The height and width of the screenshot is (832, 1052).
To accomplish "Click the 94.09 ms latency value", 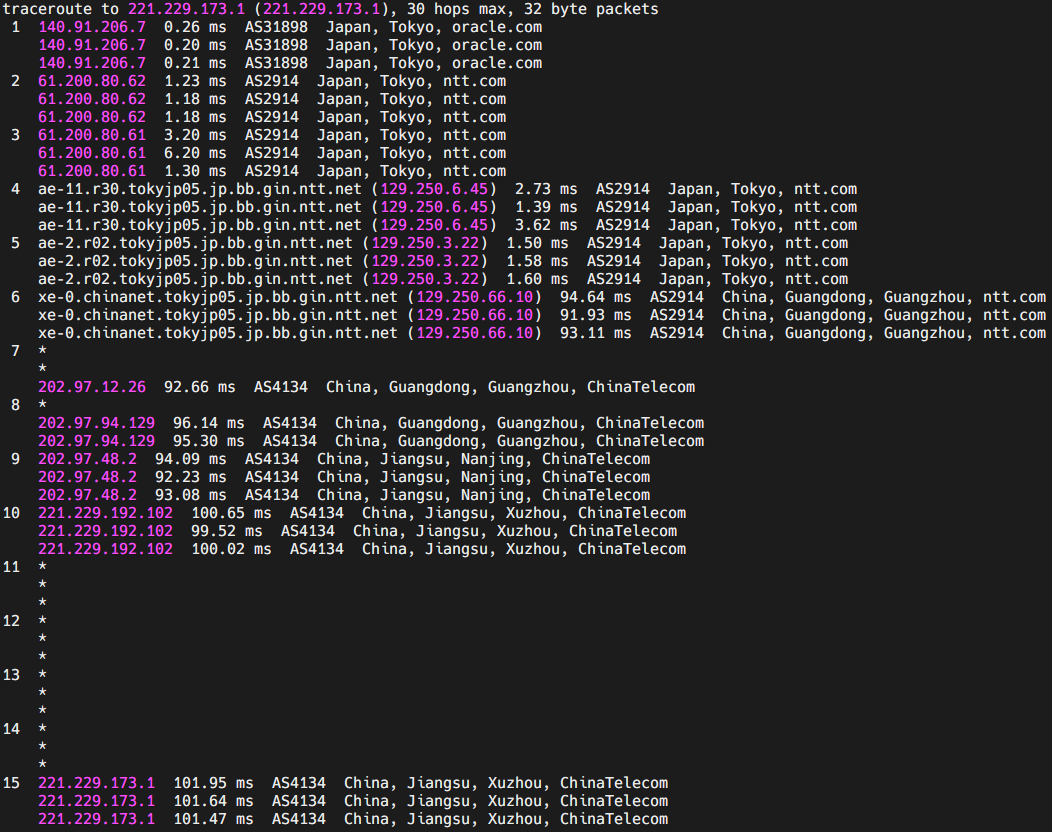I will [x=191, y=460].
